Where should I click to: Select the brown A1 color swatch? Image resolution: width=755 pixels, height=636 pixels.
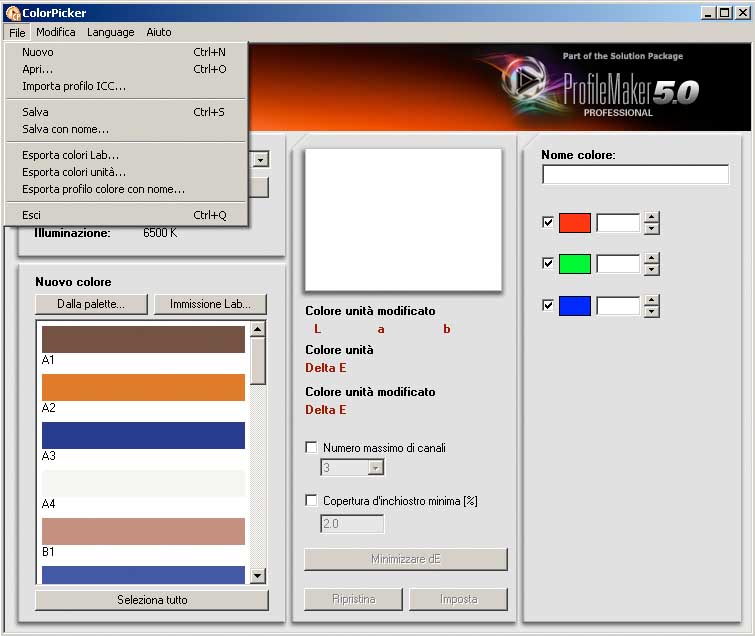click(143, 339)
